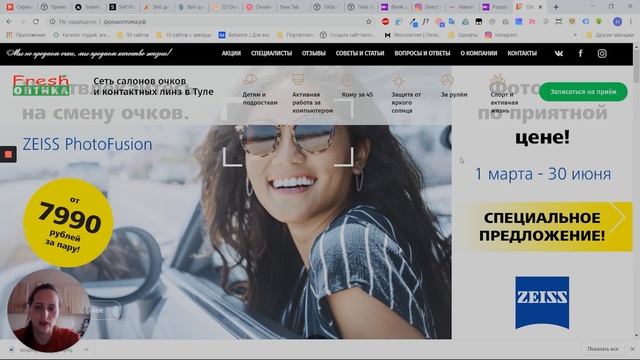
Task: Open the ВОПРОСЫ И ОТВЕТЫ menu item
Action: pos(422,53)
